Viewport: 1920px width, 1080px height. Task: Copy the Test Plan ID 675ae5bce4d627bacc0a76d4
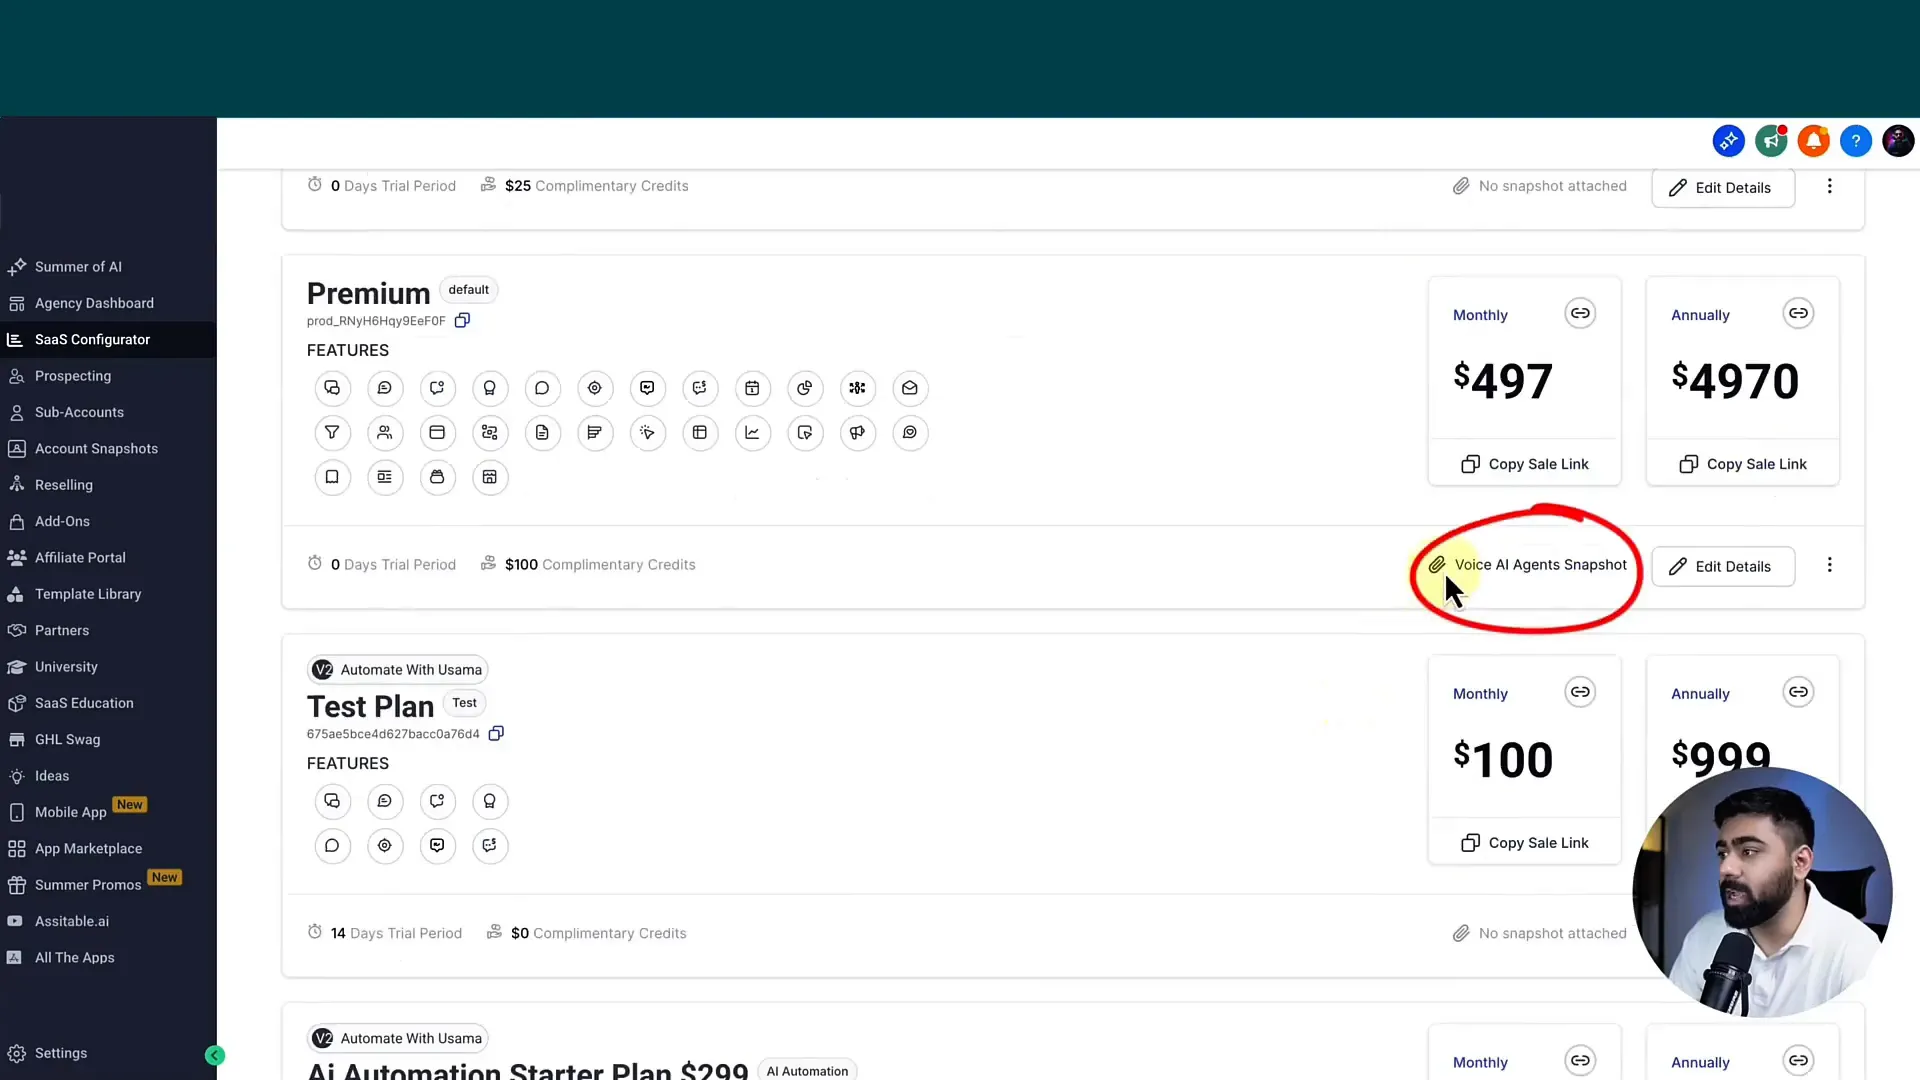(496, 734)
